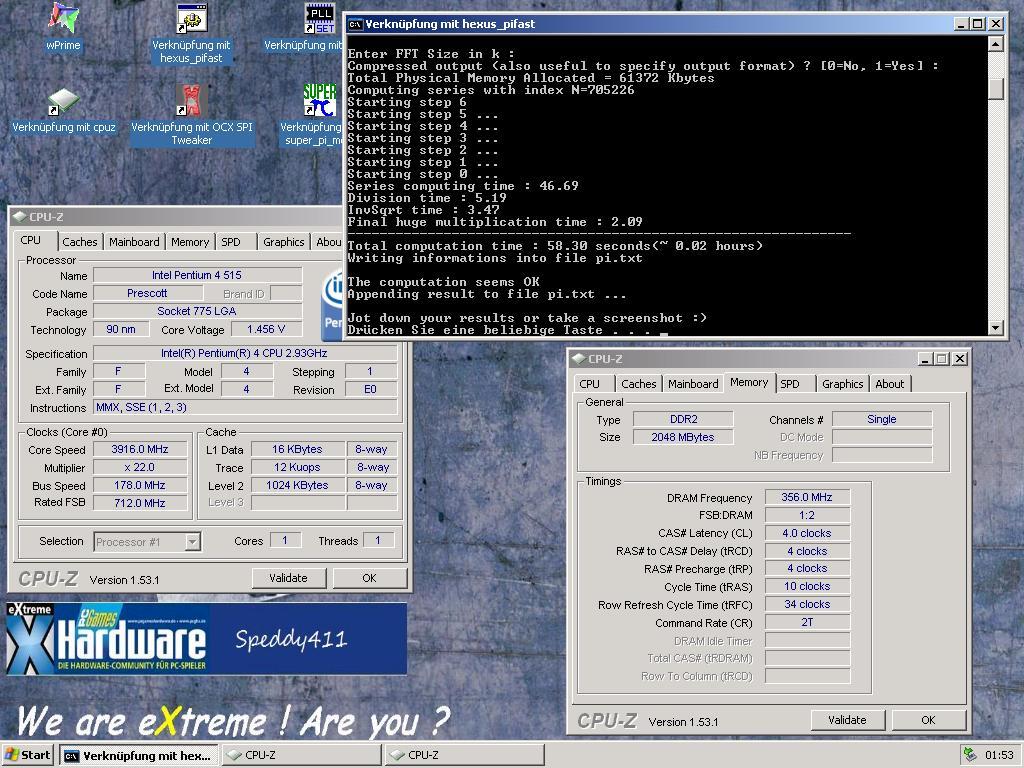Click the CAS# Latency value 4.0 clocks
This screenshot has width=1024, height=768.
[x=807, y=533]
